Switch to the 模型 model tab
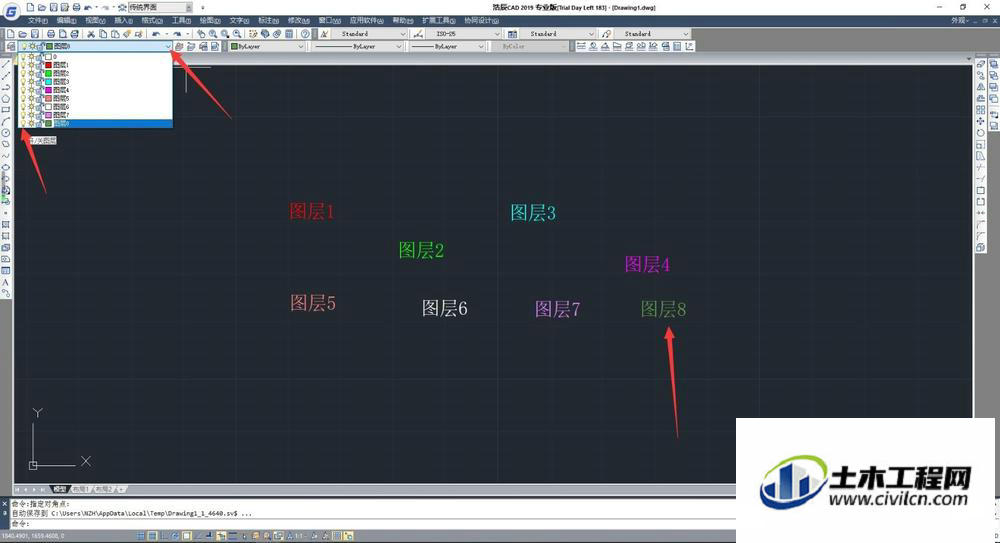 click(x=60, y=489)
